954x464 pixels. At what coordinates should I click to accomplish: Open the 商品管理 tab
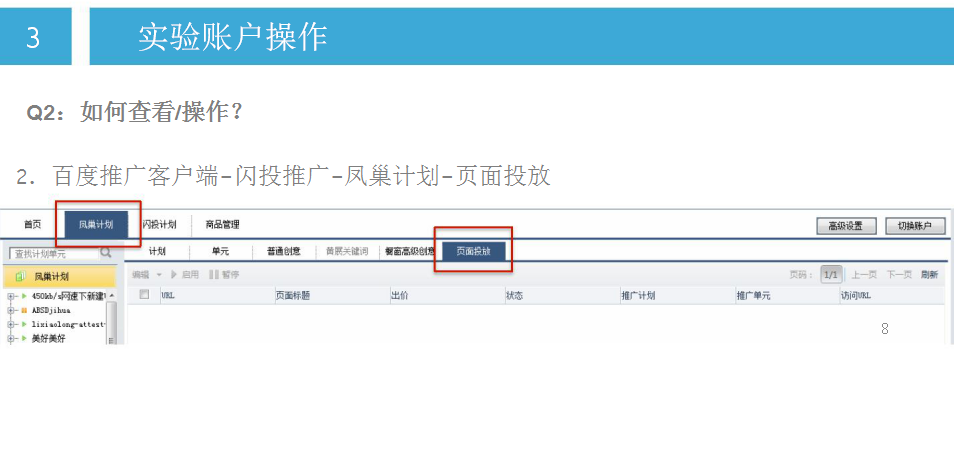point(223,225)
